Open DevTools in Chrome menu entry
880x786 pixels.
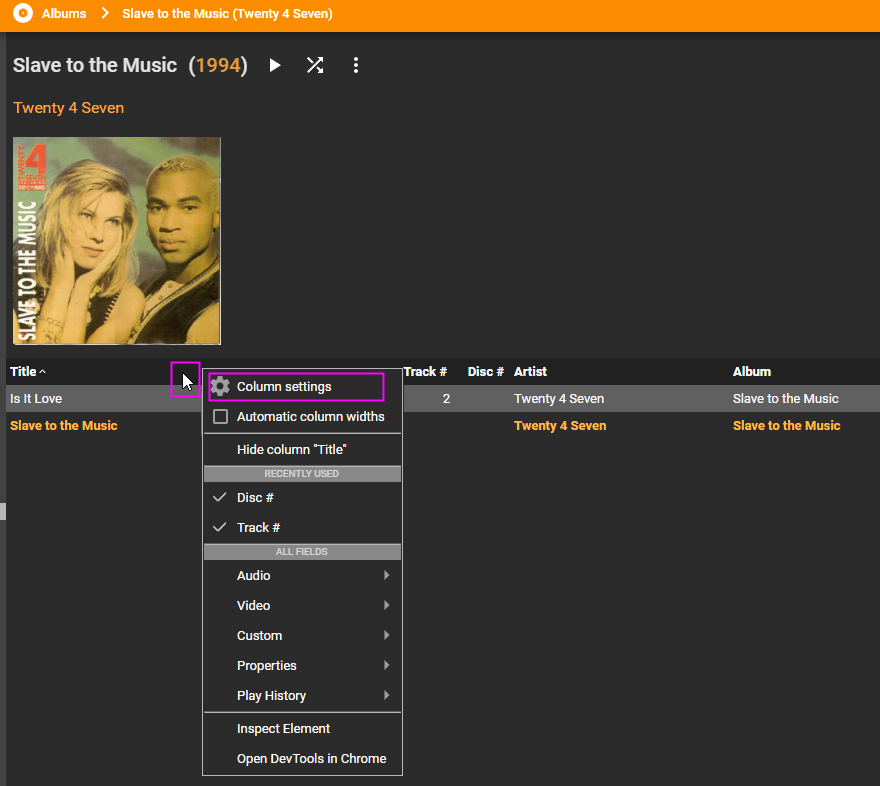click(x=311, y=759)
